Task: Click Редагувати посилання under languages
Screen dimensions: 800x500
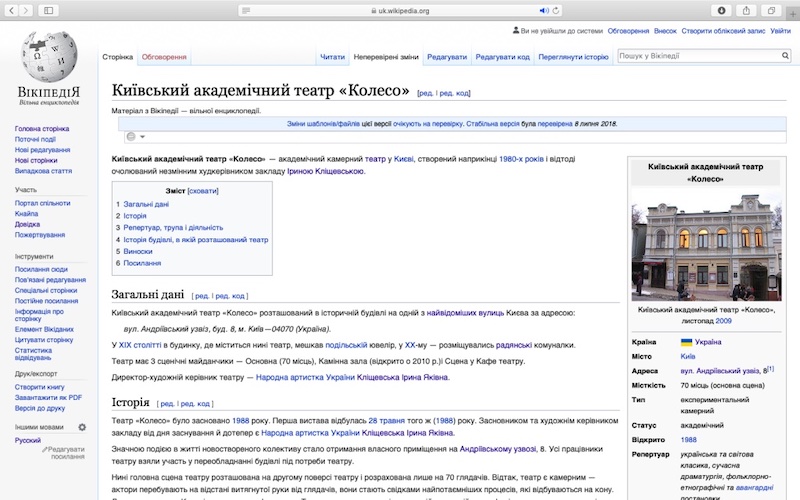Action: pos(64,453)
